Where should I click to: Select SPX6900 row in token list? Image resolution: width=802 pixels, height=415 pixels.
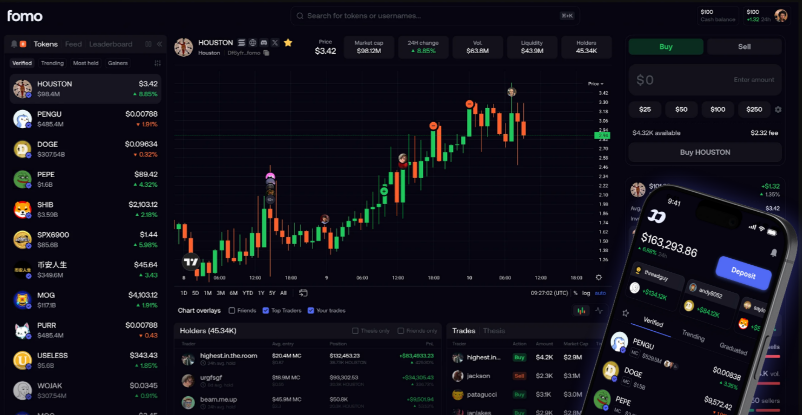85,239
